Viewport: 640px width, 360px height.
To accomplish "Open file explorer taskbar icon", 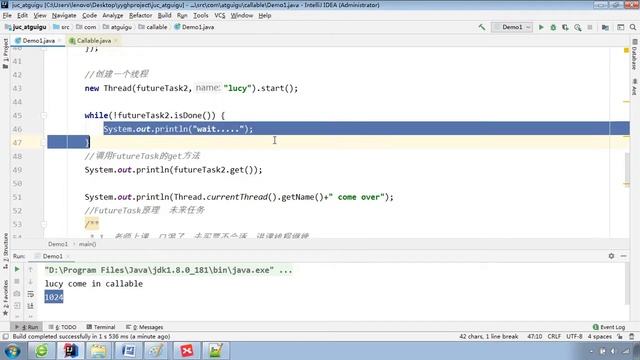I will tap(99, 351).
